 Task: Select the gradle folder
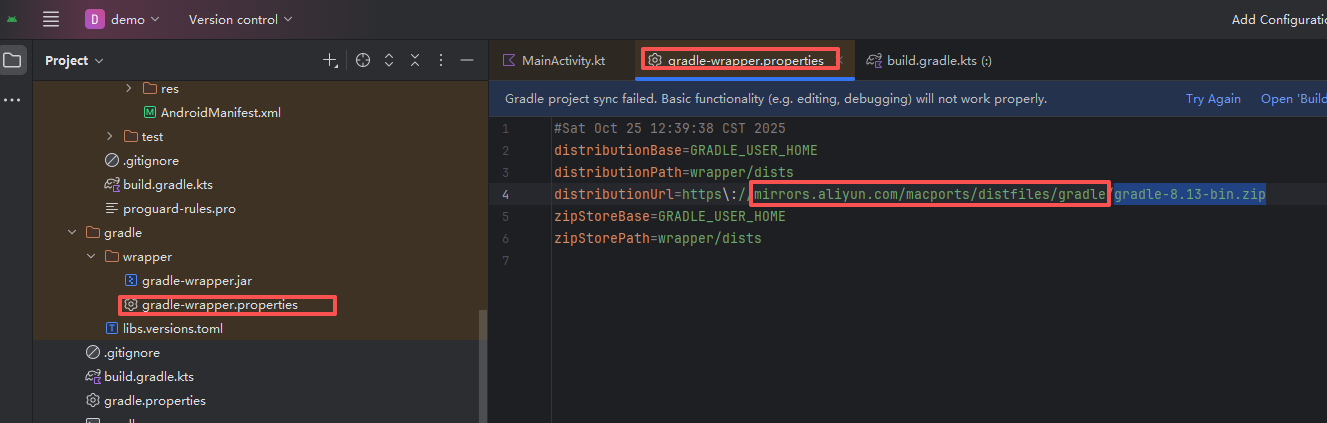coord(113,233)
